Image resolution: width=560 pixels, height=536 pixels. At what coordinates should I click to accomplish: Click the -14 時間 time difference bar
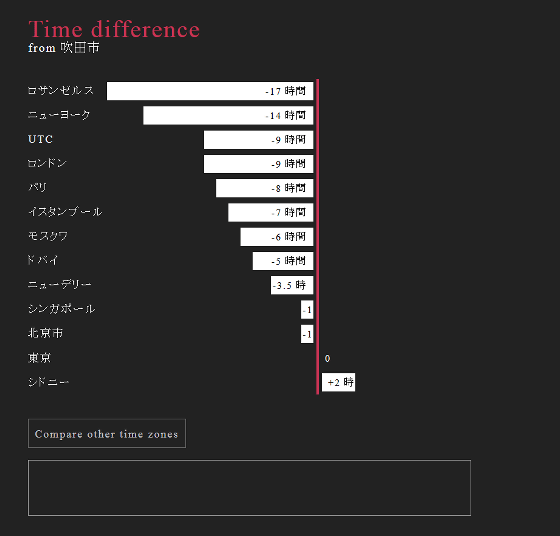tap(228, 115)
